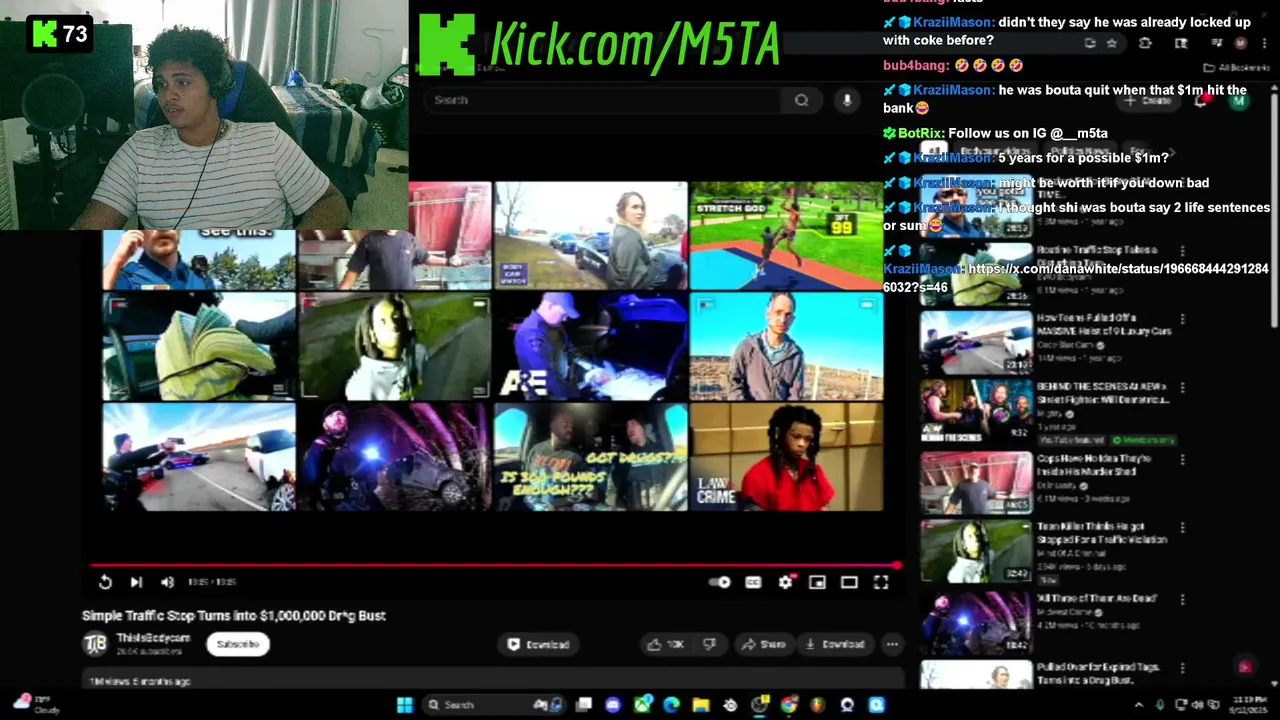Viewport: 1280px width, 720px height.
Task: Open YouTube notifications bell
Action: (x=1201, y=100)
